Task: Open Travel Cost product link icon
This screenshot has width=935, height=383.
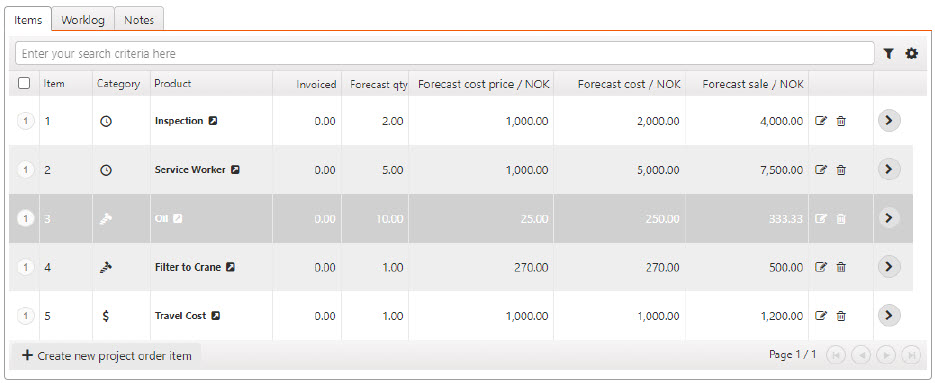Action: 216,316
